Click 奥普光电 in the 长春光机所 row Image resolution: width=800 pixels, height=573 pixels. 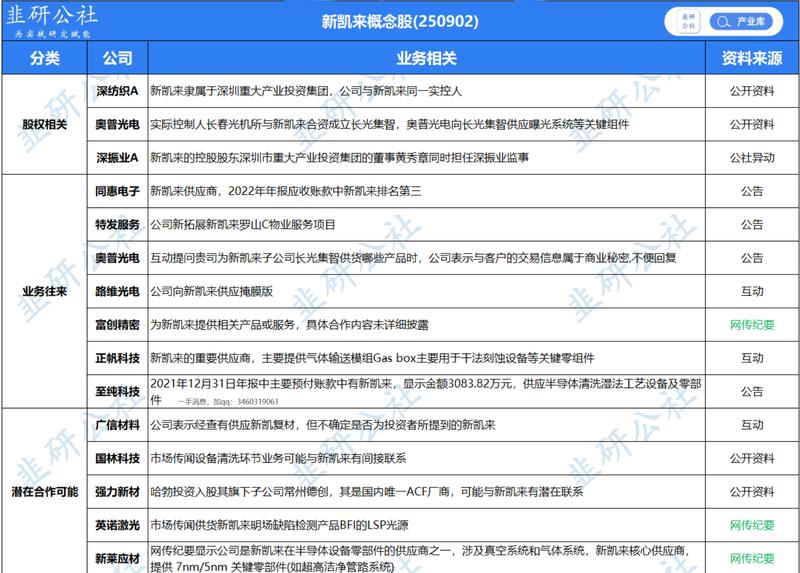pos(117,124)
